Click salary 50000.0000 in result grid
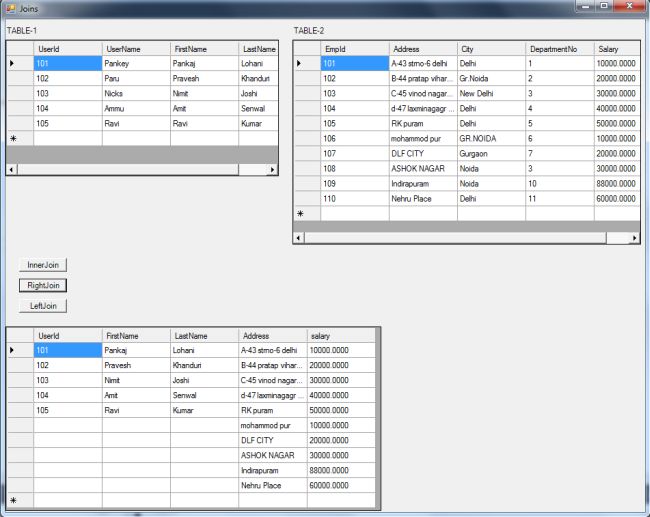650x517 pixels. coord(341,410)
